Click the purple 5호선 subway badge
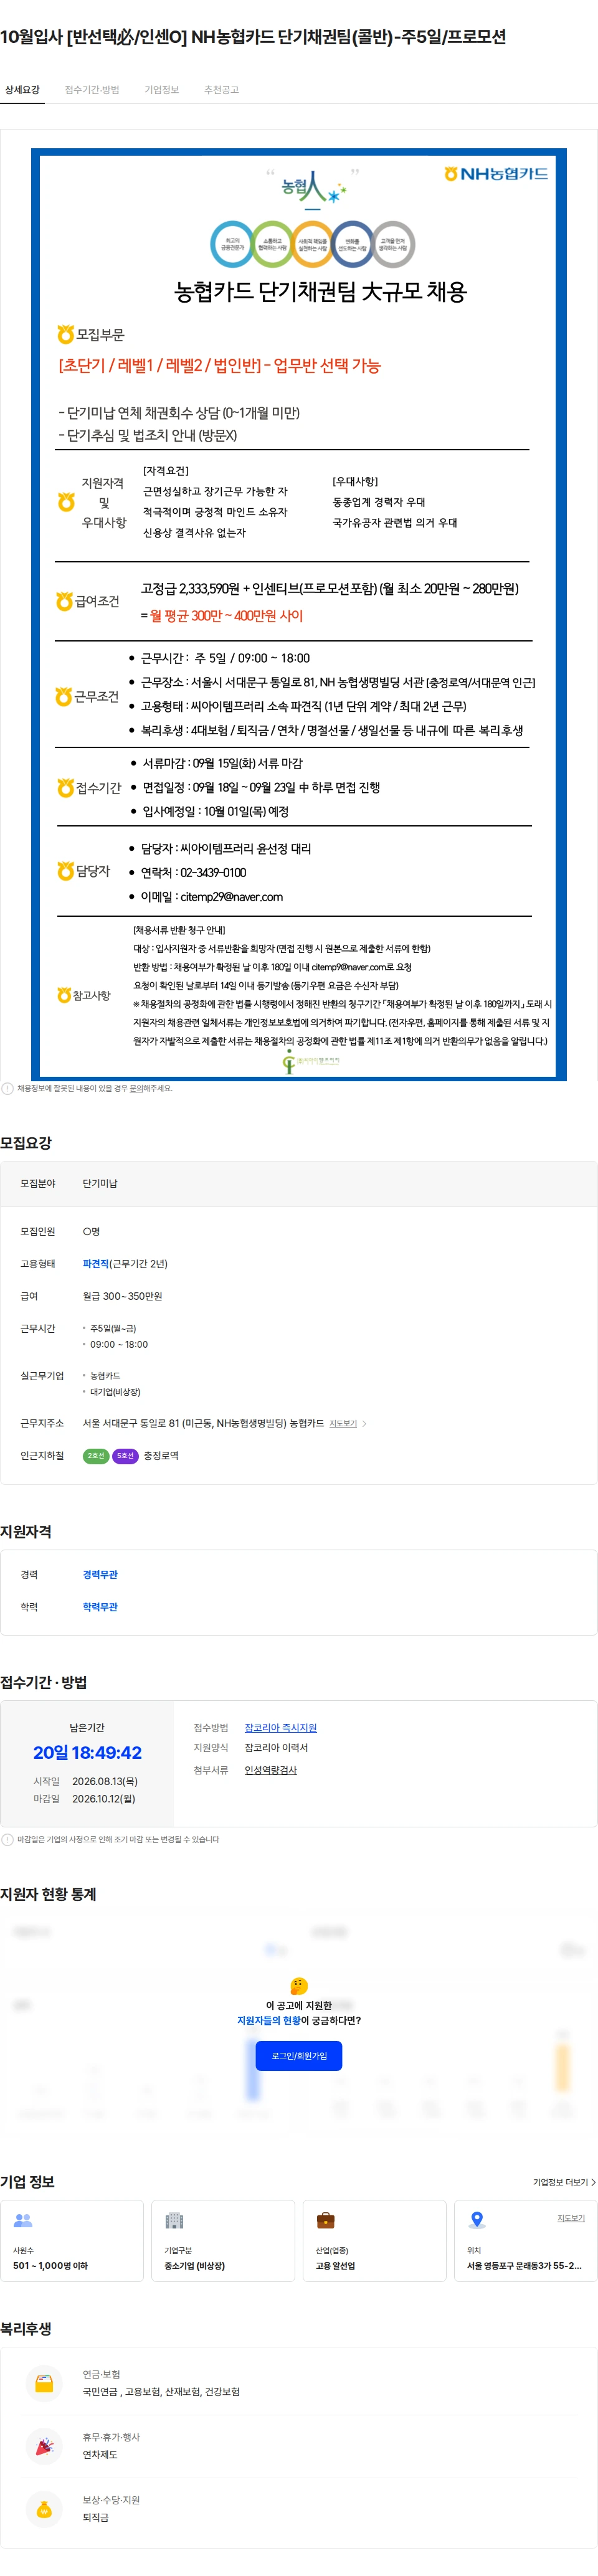Viewport: 598px width, 2576px height. [x=125, y=1456]
